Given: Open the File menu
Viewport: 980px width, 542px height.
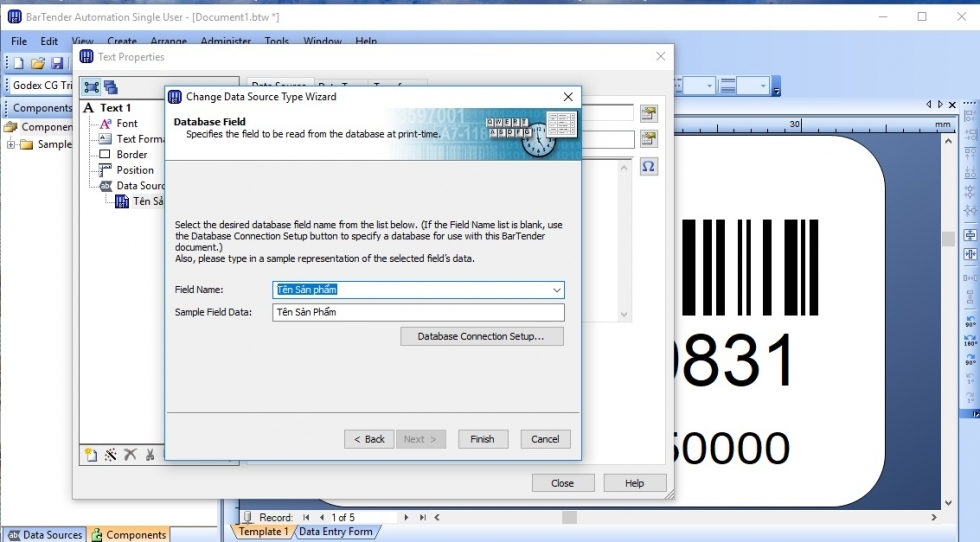Looking at the screenshot, I should (19, 41).
